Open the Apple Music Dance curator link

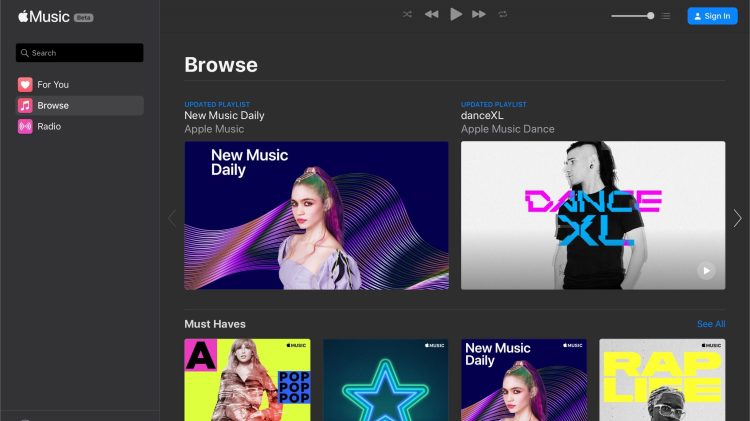click(507, 129)
